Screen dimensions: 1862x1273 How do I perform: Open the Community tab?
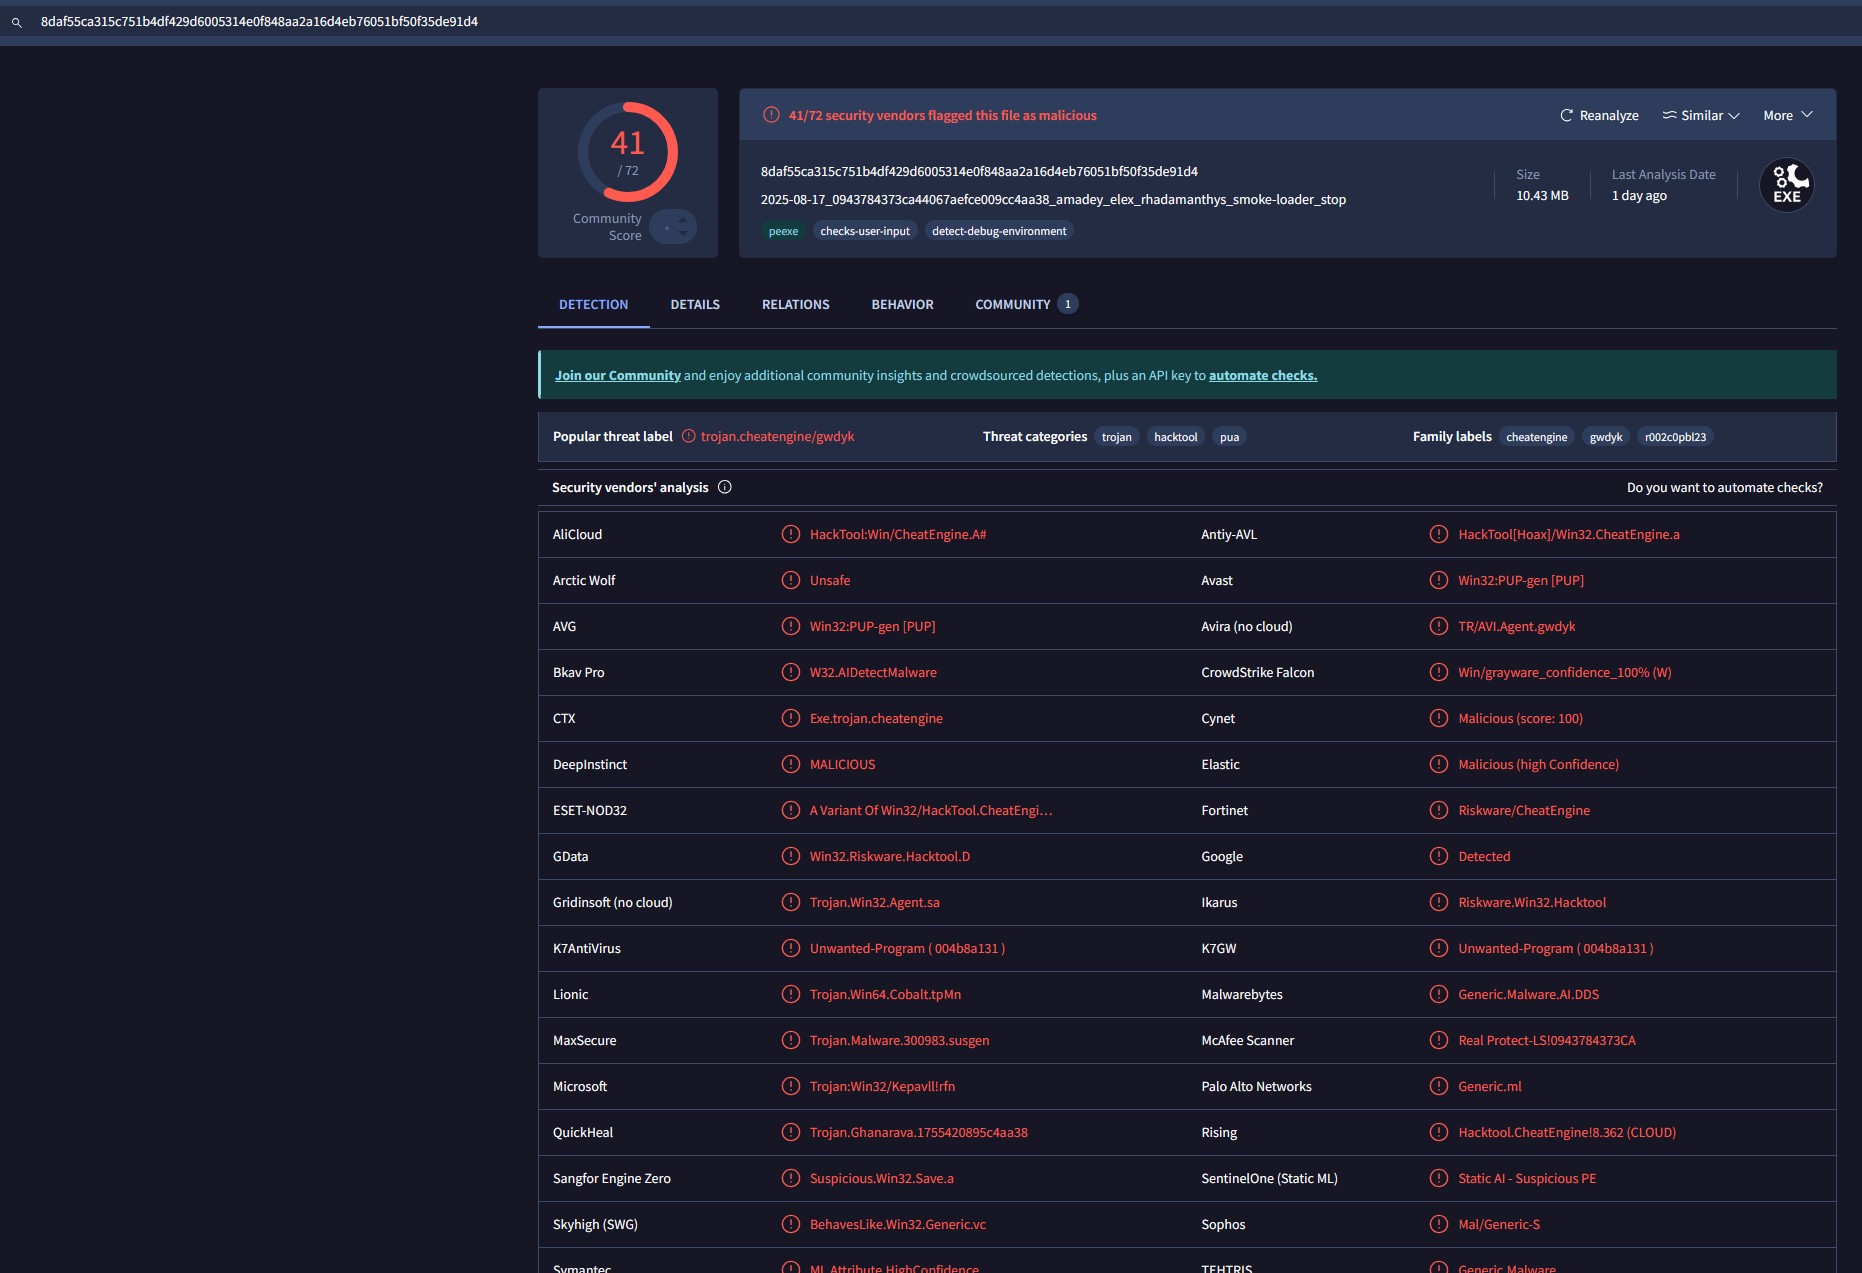coord(1012,305)
